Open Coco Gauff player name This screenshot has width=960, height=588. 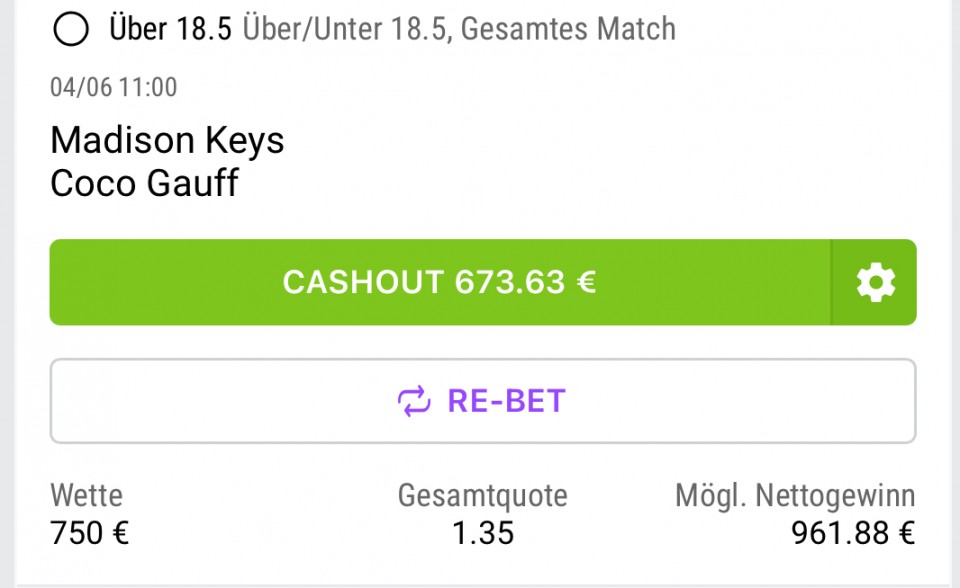point(144,183)
